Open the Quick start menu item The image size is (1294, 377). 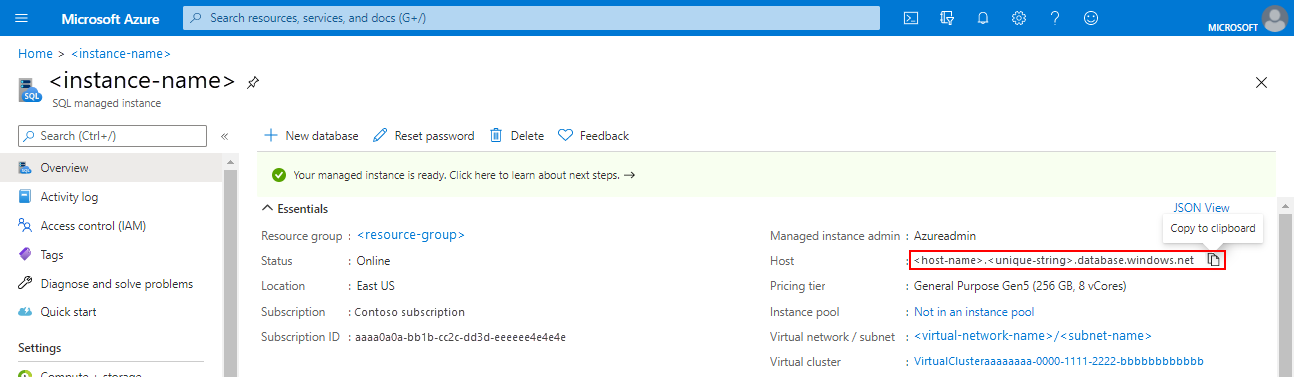click(x=110, y=312)
